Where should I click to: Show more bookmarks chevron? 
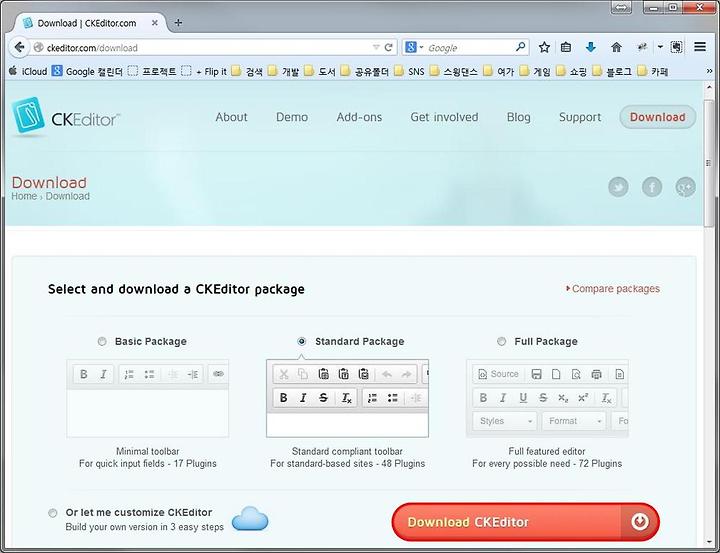pyautogui.click(x=709, y=71)
